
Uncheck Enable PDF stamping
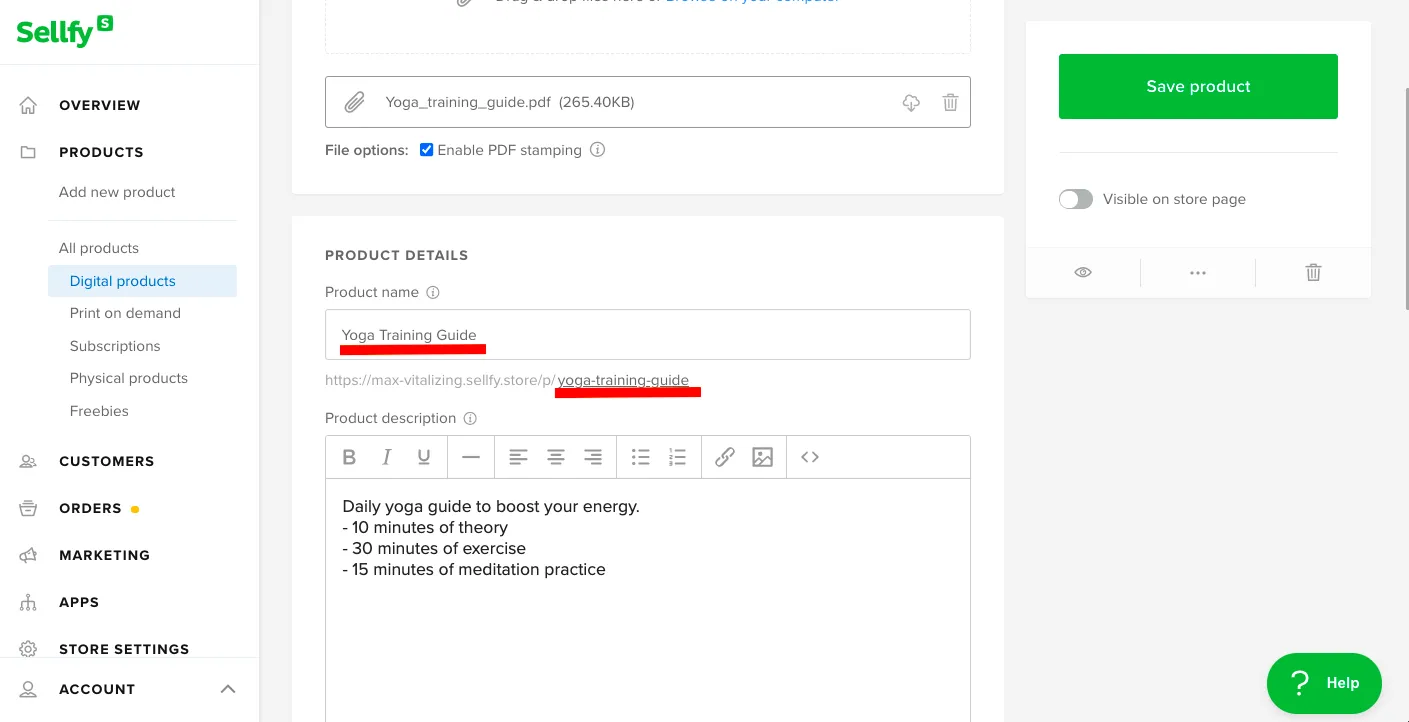[427, 150]
